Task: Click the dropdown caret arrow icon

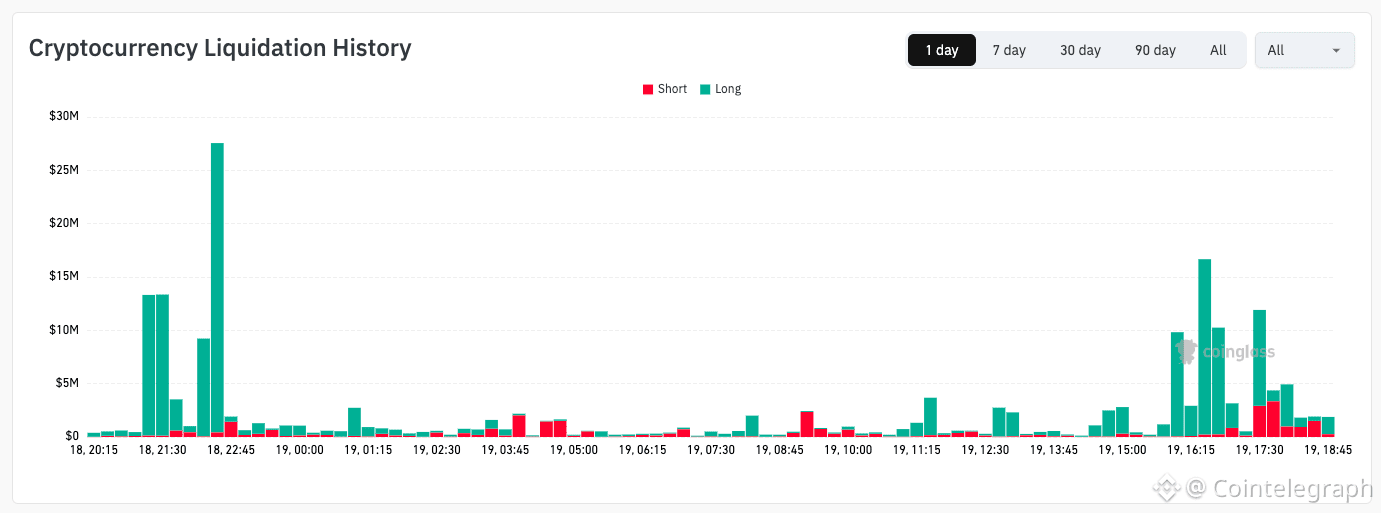Action: [x=1336, y=50]
